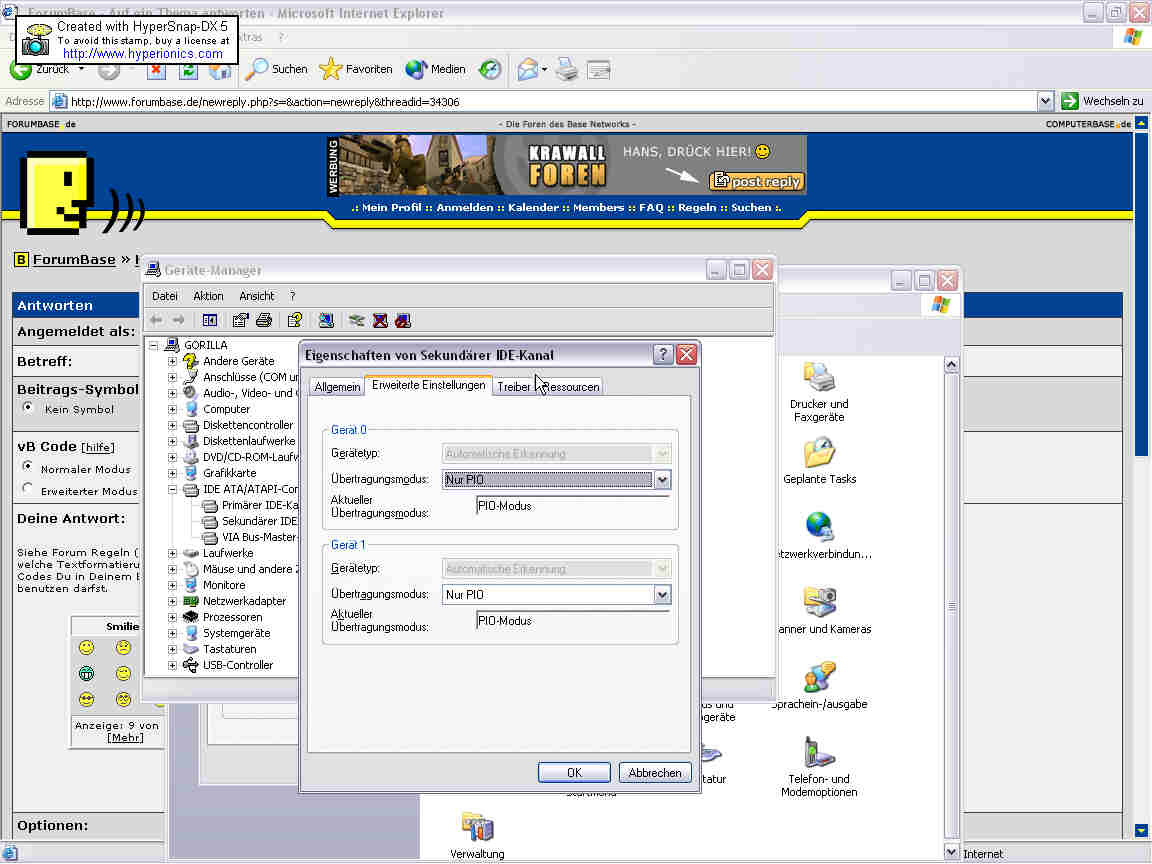The width and height of the screenshot is (1152, 864).
Task: Select Erweiterter Modus radio button
Action: point(28,489)
